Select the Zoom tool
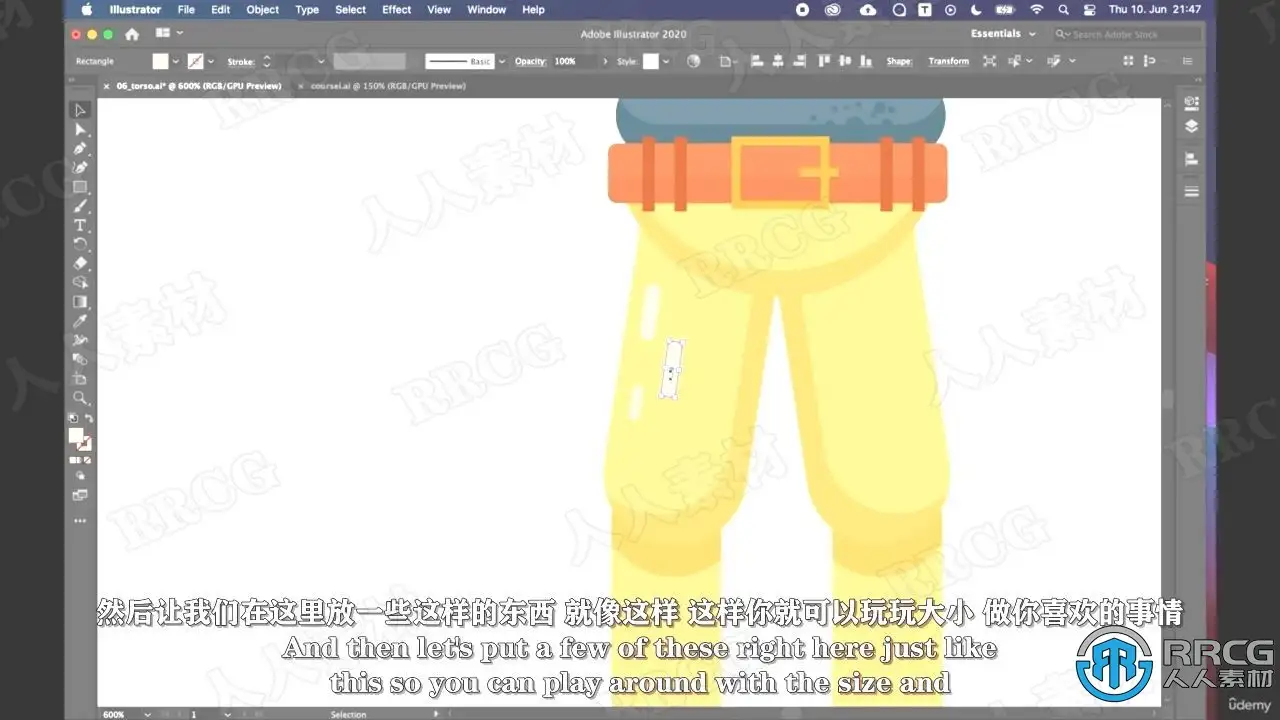1280x720 pixels. tap(80, 397)
